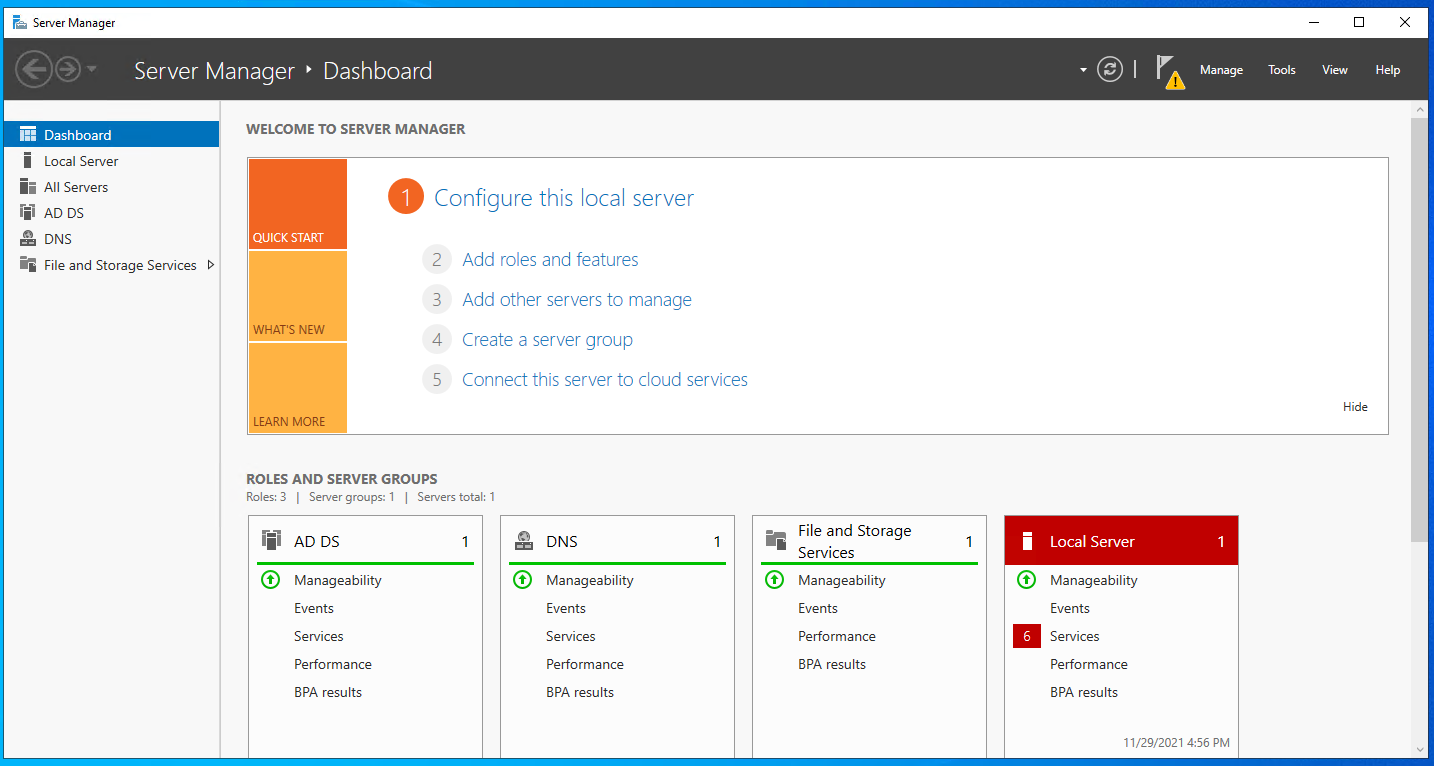Select the Quick Start tile

(297, 204)
